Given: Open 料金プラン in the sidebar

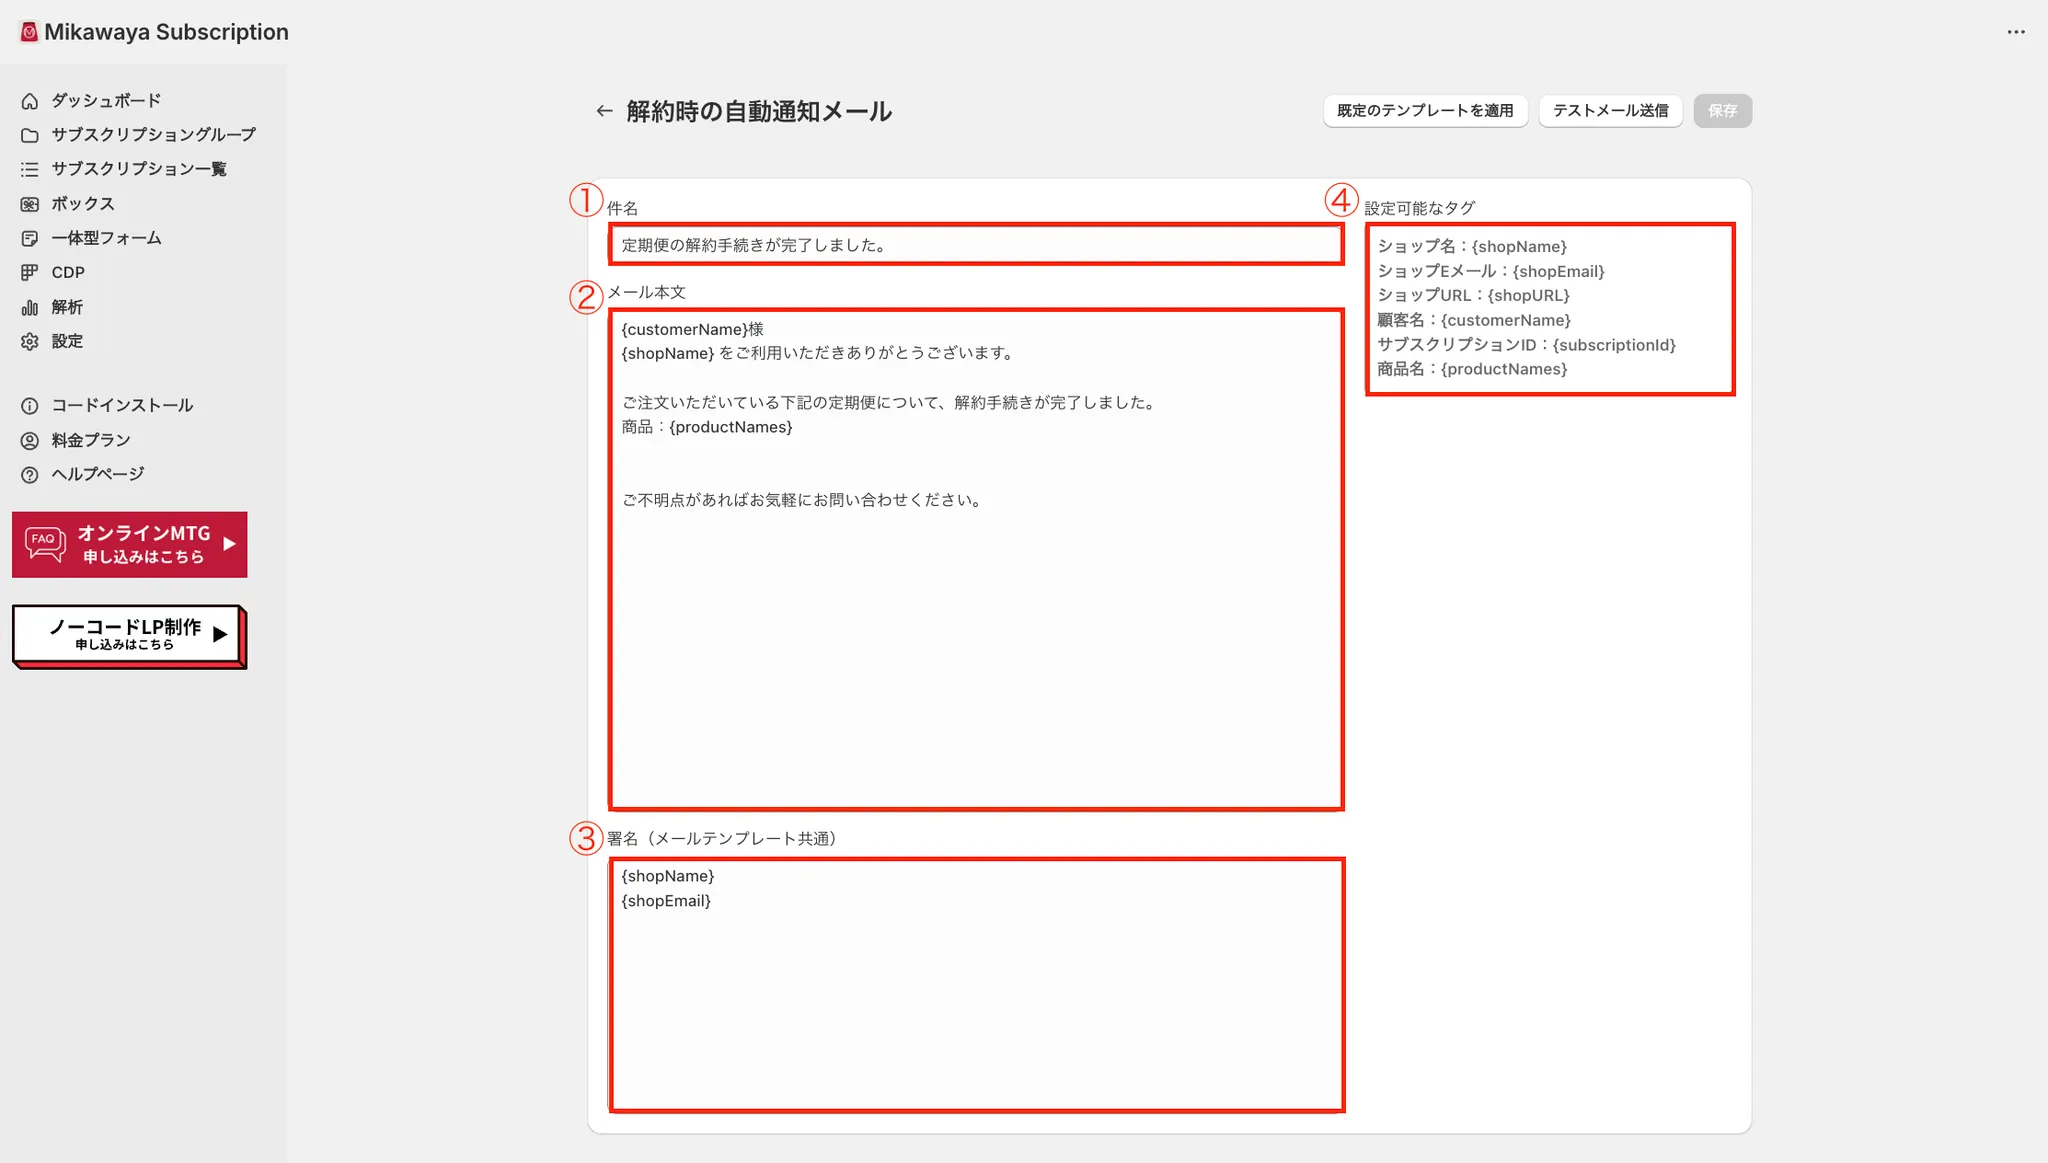Looking at the screenshot, I should (x=91, y=440).
